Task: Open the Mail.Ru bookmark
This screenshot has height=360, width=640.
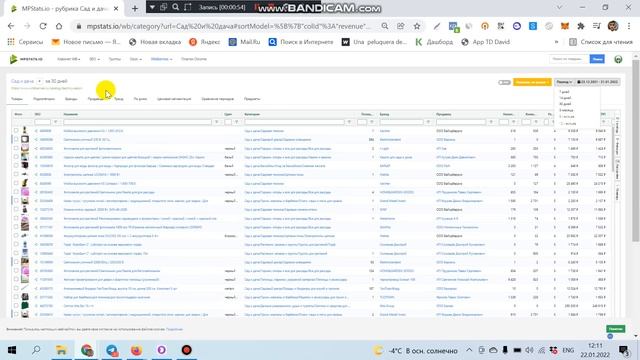Action: [244, 42]
